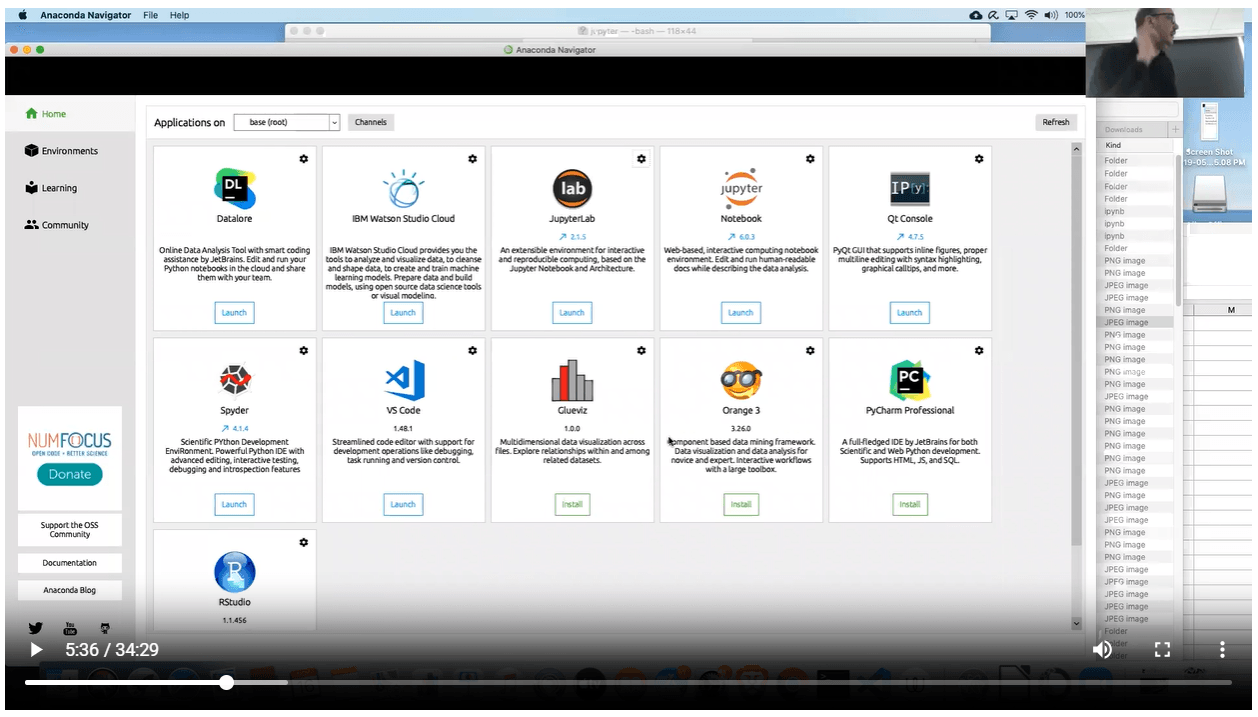
Task: Expand the base (root) environment dropdown
Action: click(x=334, y=122)
